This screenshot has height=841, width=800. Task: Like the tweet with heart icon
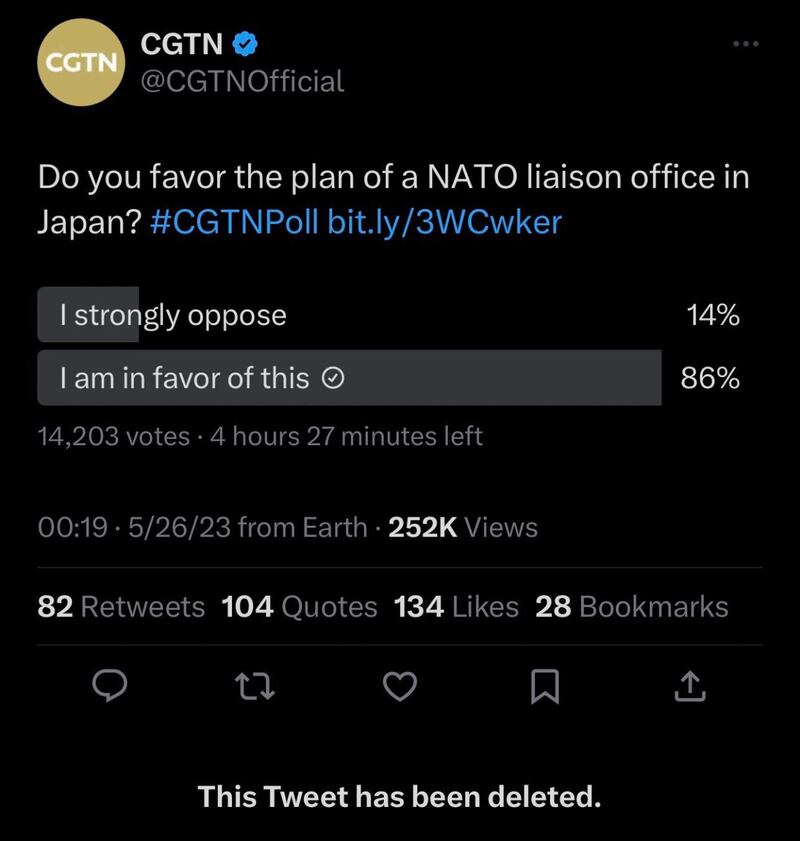400,685
